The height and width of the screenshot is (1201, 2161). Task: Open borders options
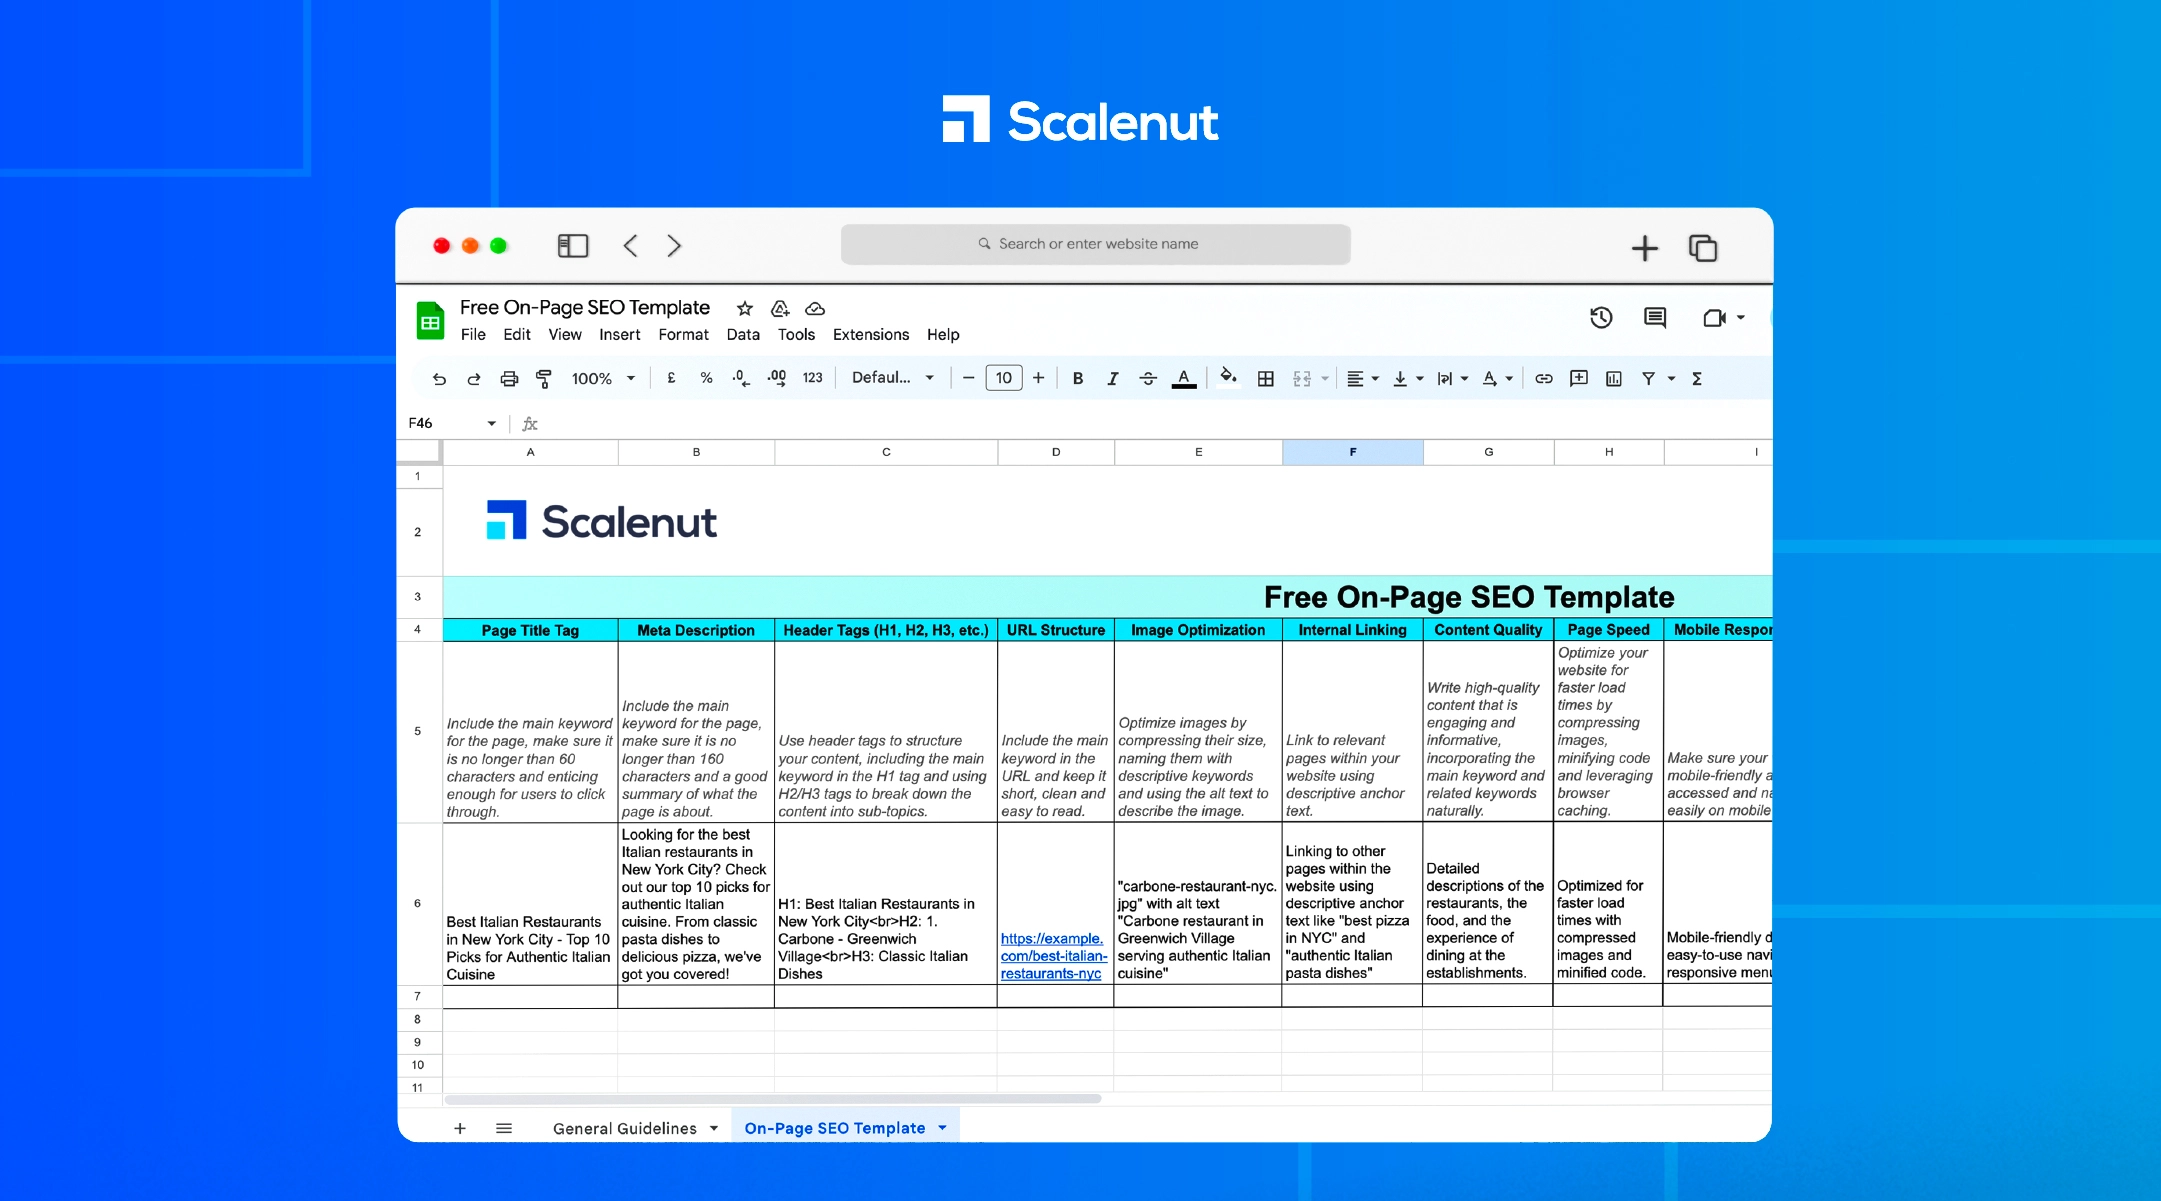1265,378
